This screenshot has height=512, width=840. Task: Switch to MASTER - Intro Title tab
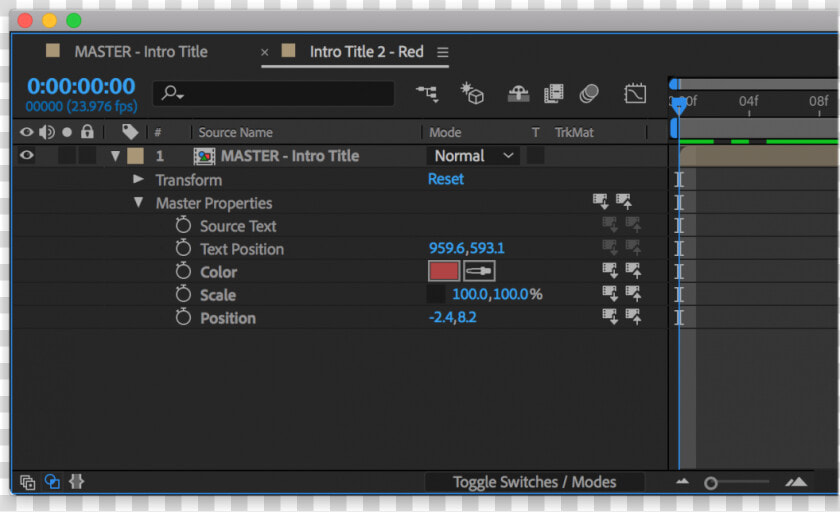[141, 51]
